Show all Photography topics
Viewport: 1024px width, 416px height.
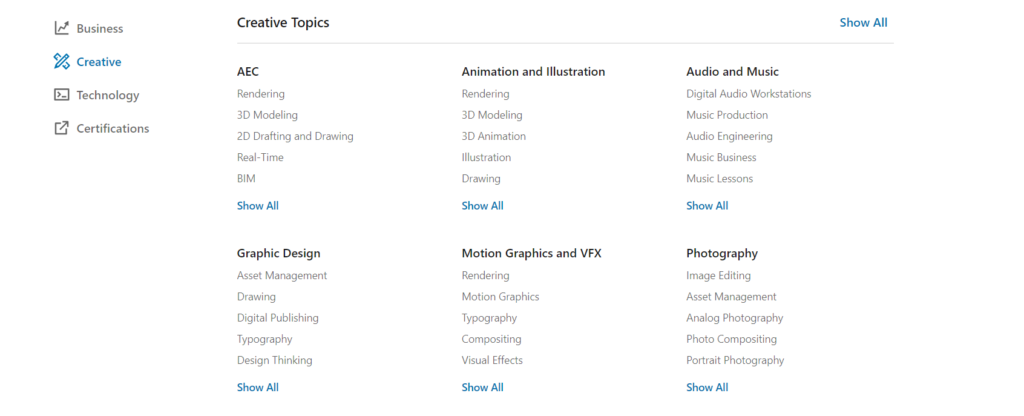point(707,387)
